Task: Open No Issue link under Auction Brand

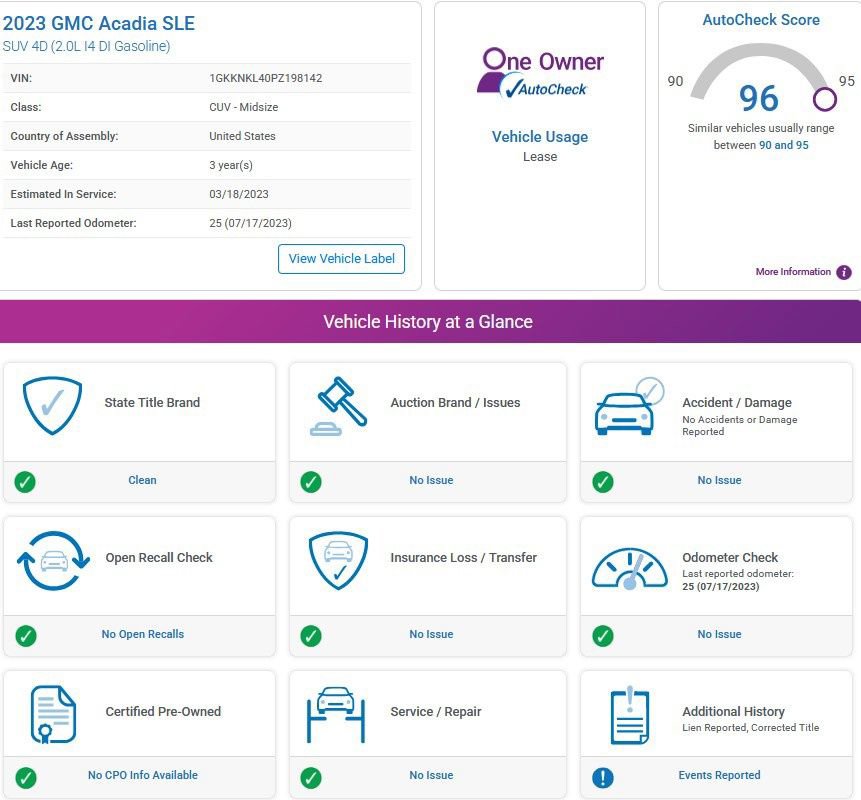Action: [x=431, y=480]
